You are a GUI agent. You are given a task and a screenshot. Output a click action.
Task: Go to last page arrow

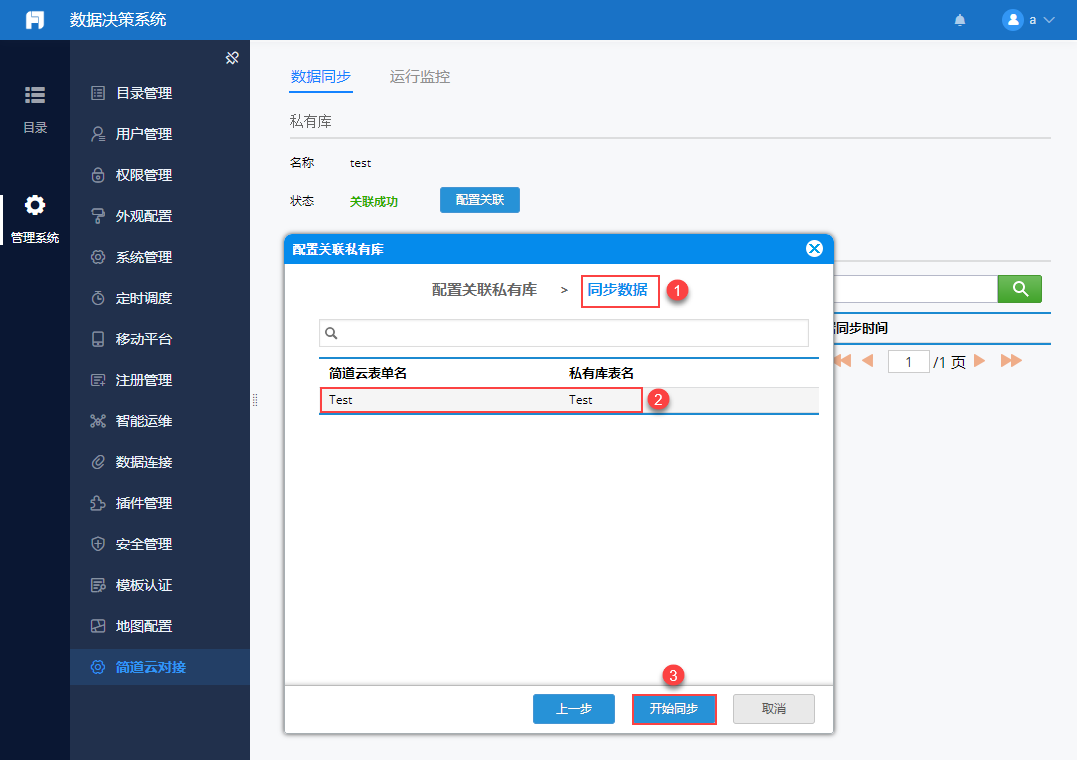click(x=1011, y=361)
